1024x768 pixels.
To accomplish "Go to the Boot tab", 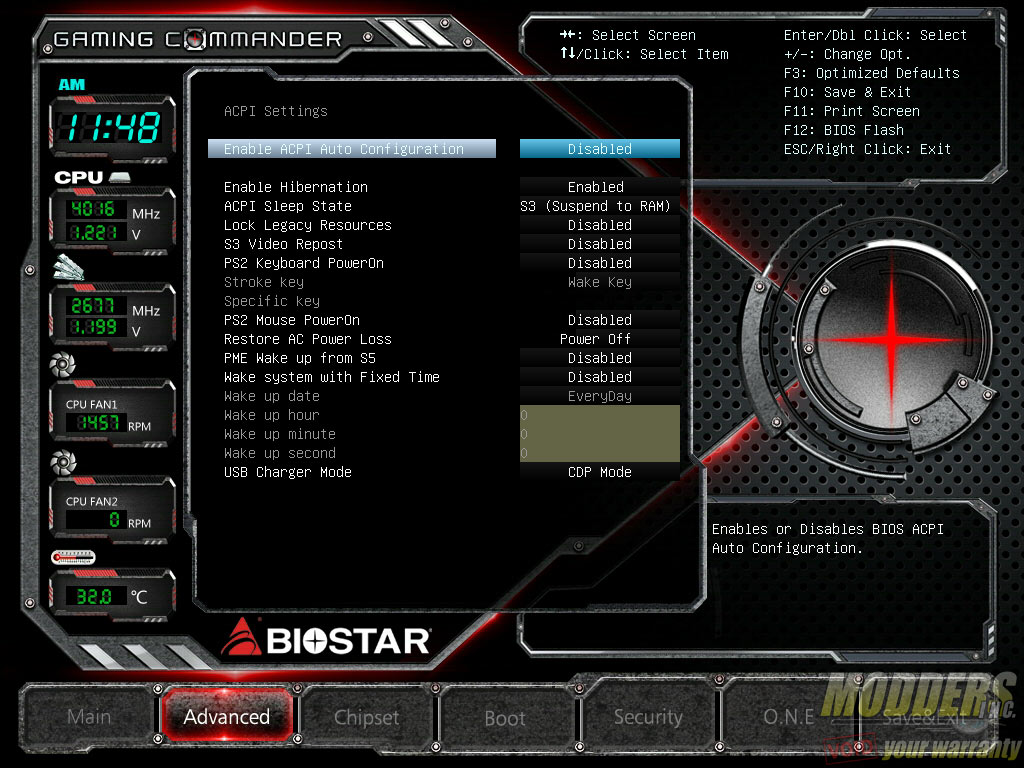I will (505, 718).
